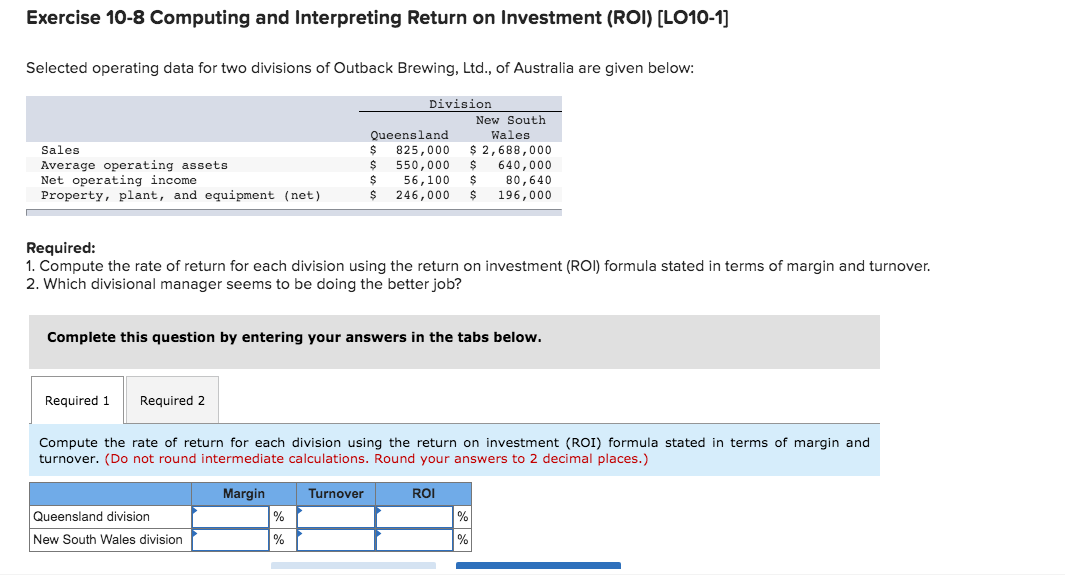
Task: Select the Queensland division row label
Action: (x=91, y=516)
